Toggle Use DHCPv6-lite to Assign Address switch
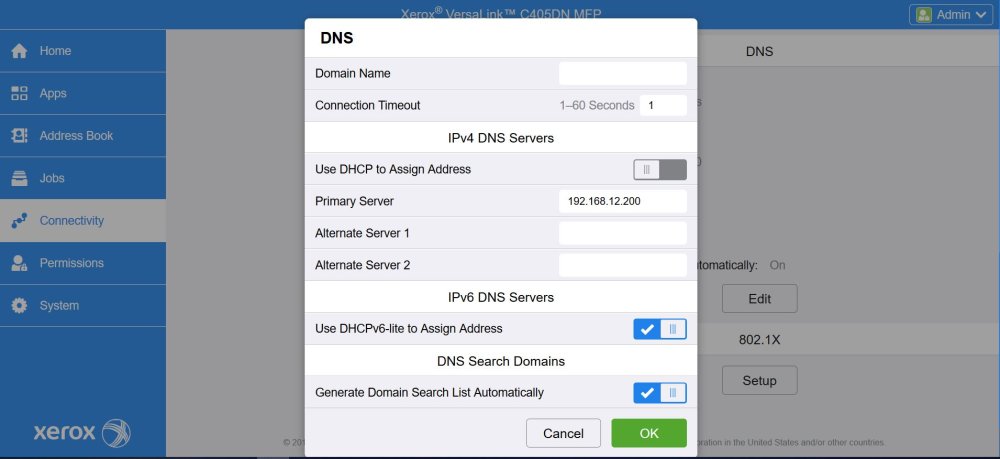The height and width of the screenshot is (459, 1000). click(660, 329)
